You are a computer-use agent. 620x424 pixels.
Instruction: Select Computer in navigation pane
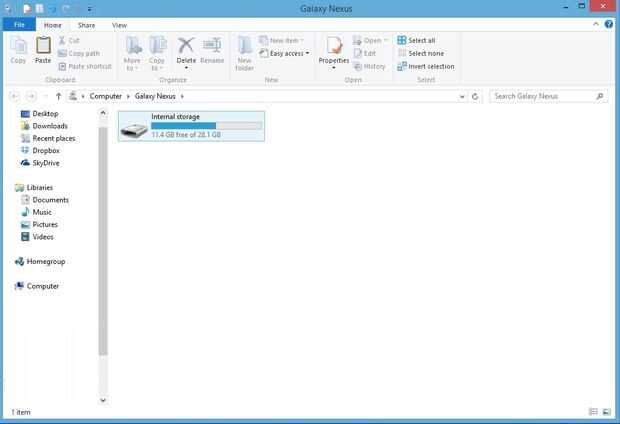pyautogui.click(x=37, y=286)
